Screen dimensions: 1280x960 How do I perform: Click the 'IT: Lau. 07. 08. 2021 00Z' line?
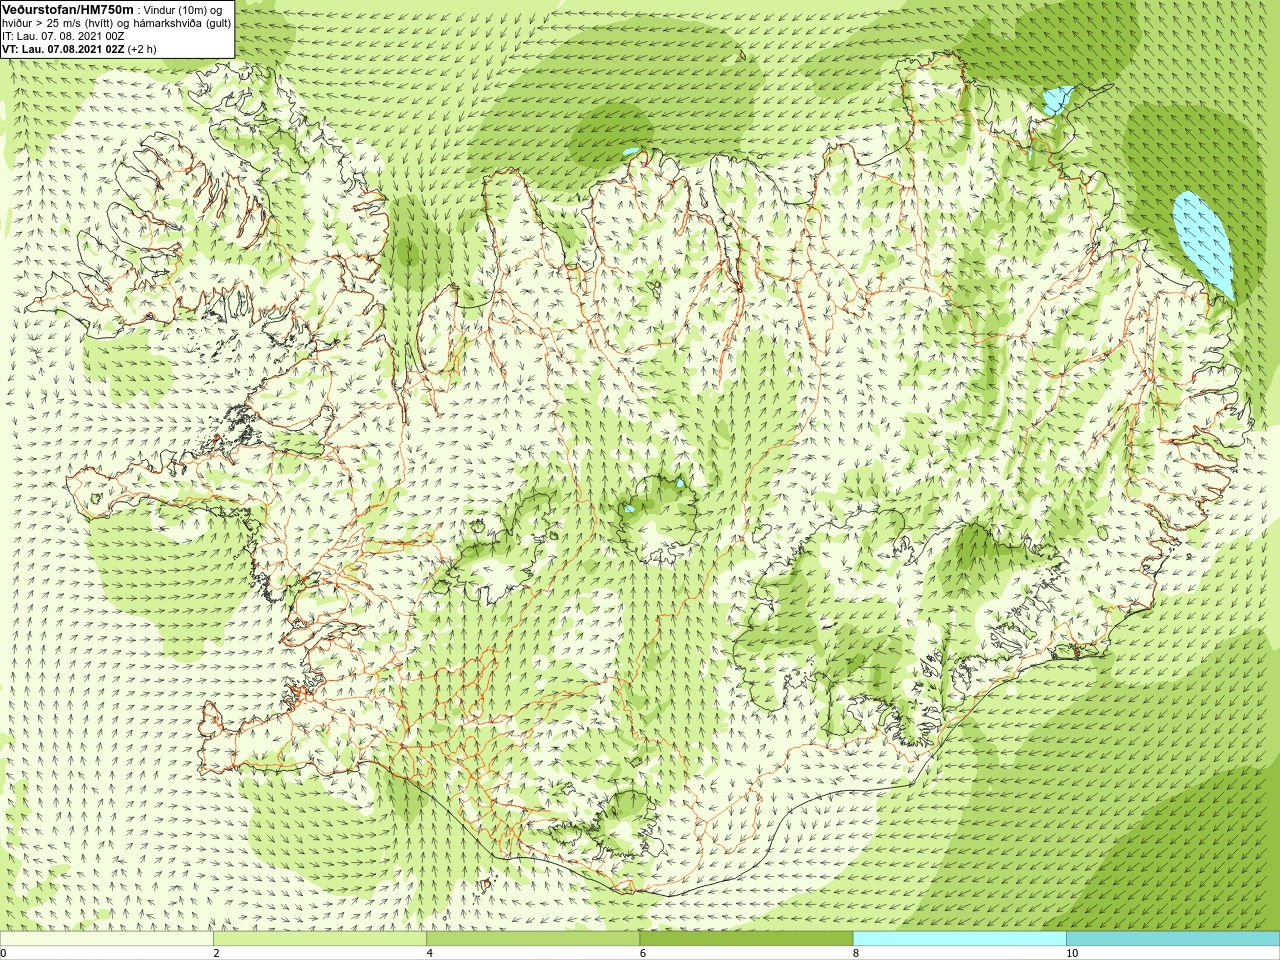pyautogui.click(x=63, y=36)
